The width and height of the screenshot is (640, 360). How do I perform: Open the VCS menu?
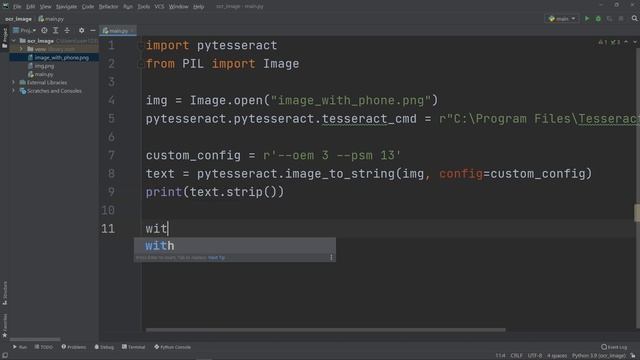[159, 7]
